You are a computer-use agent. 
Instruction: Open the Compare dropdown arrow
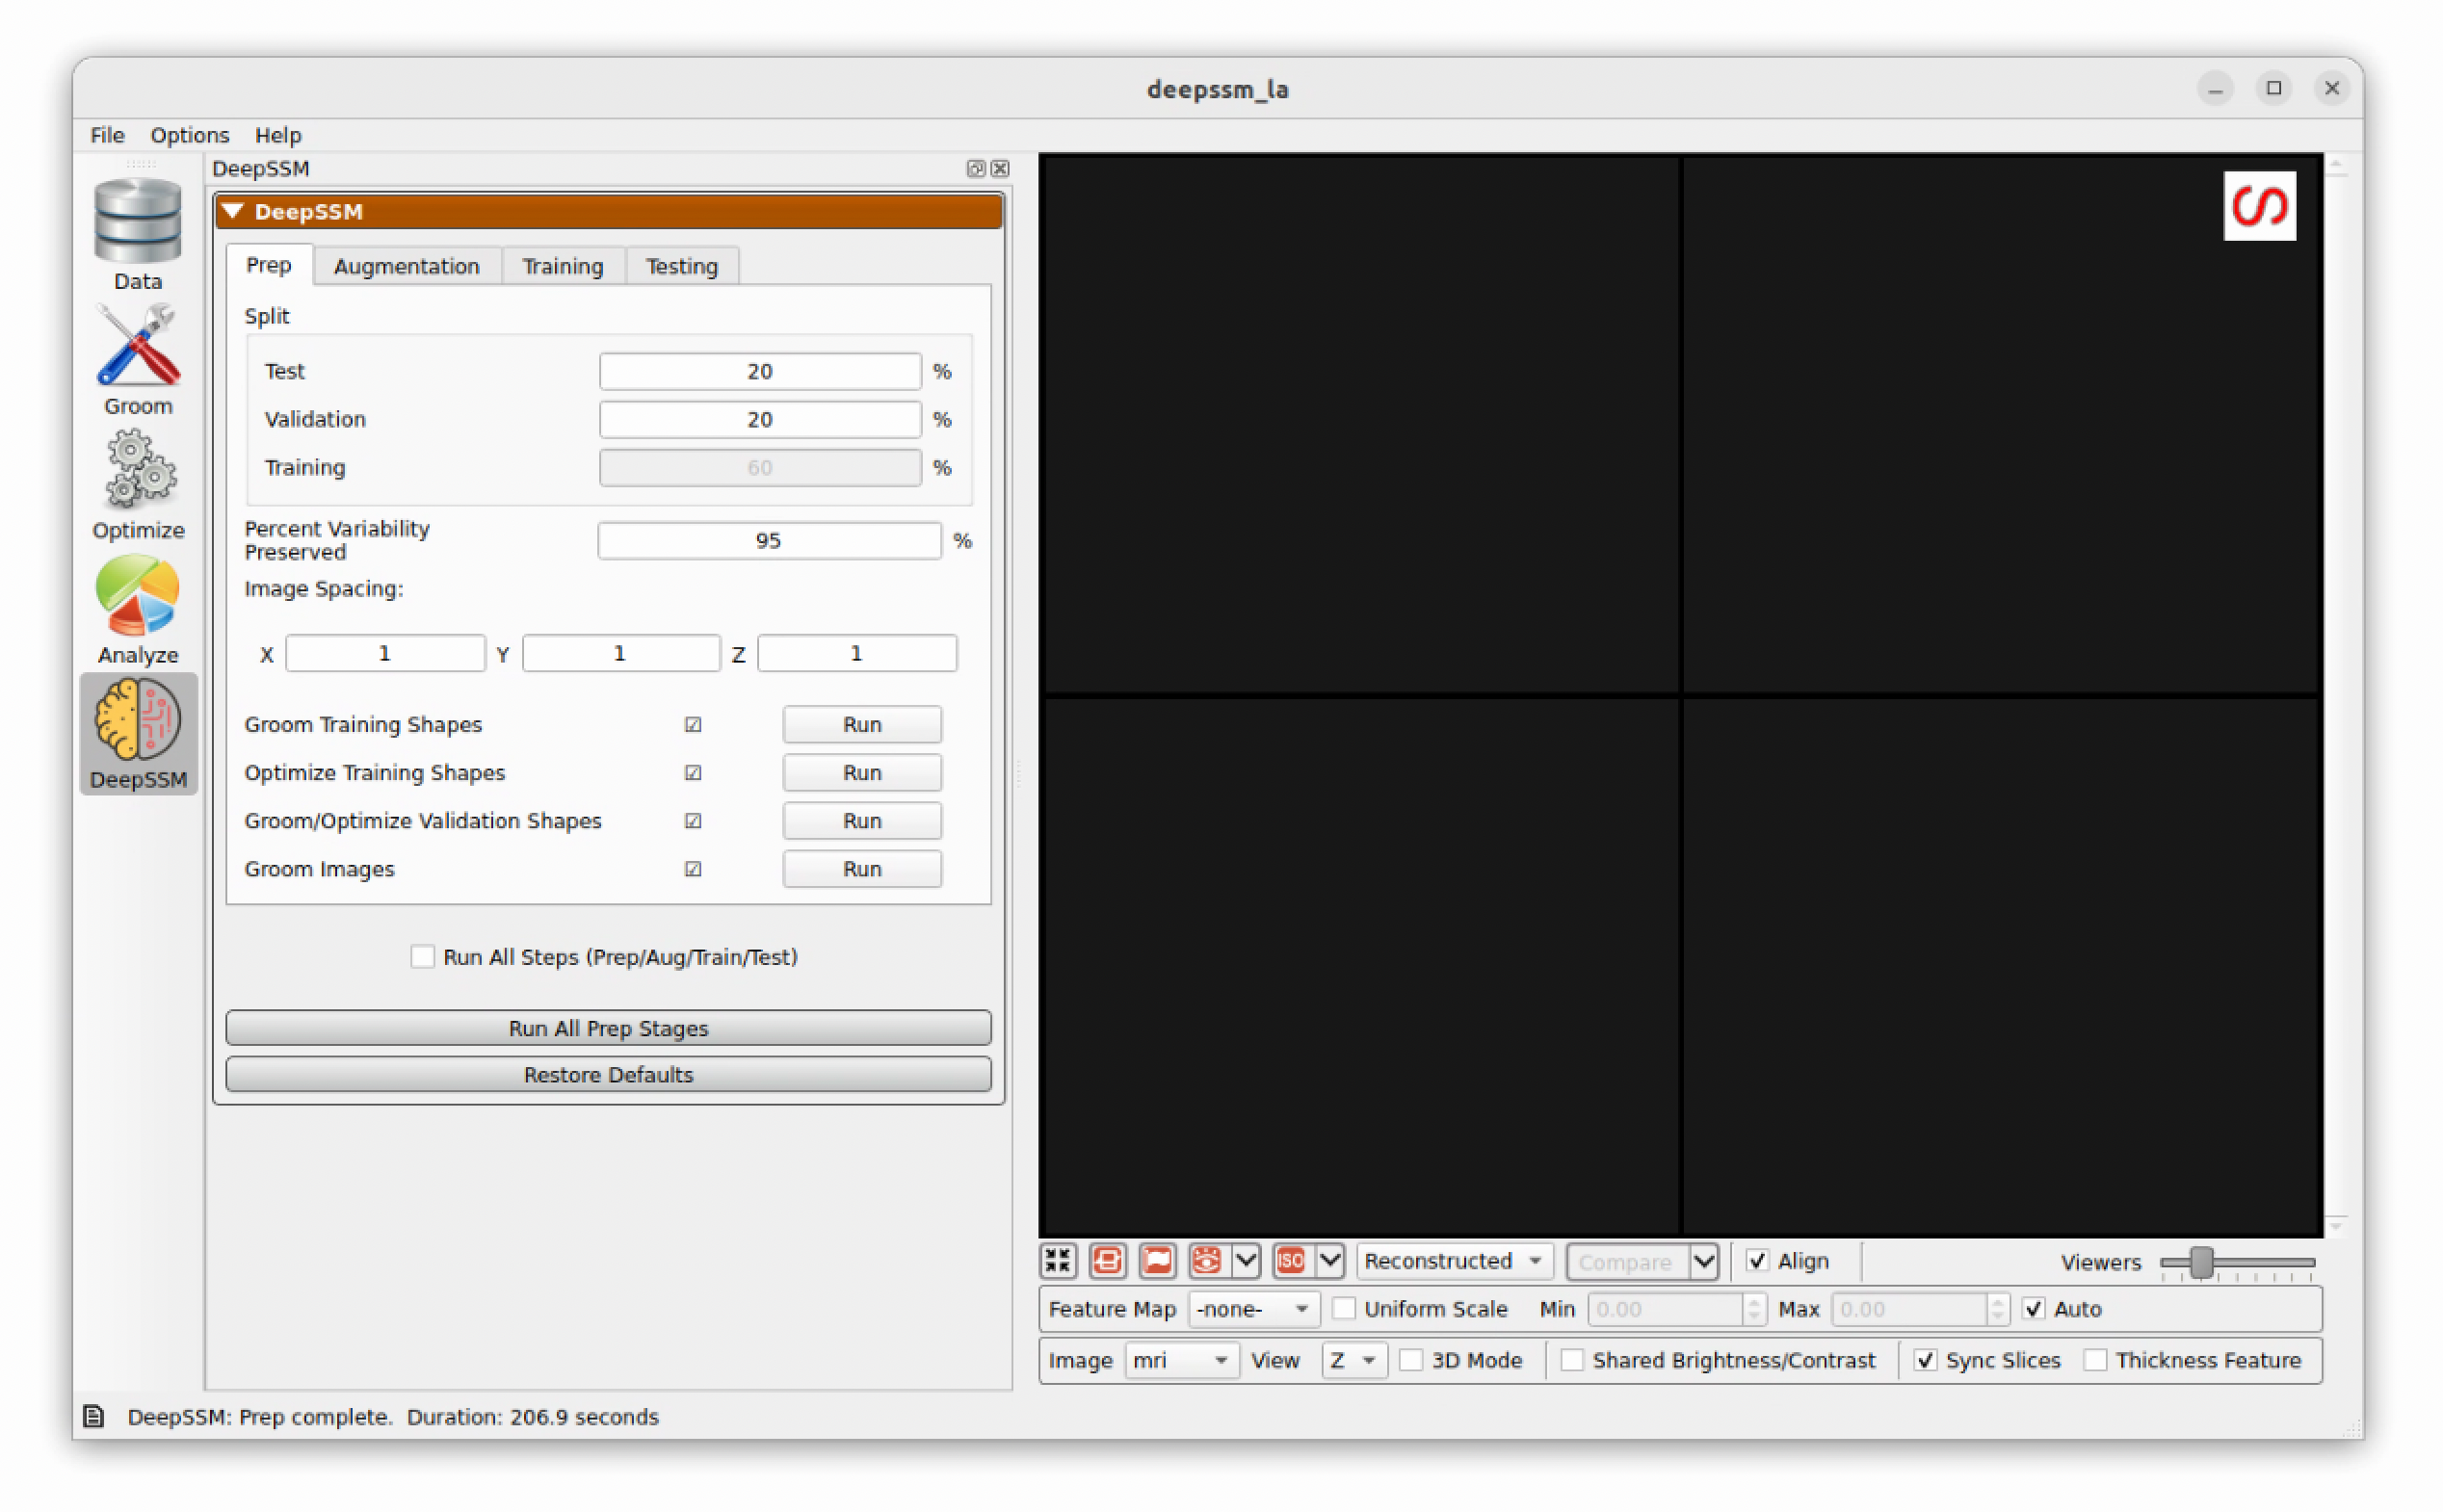click(x=1705, y=1262)
